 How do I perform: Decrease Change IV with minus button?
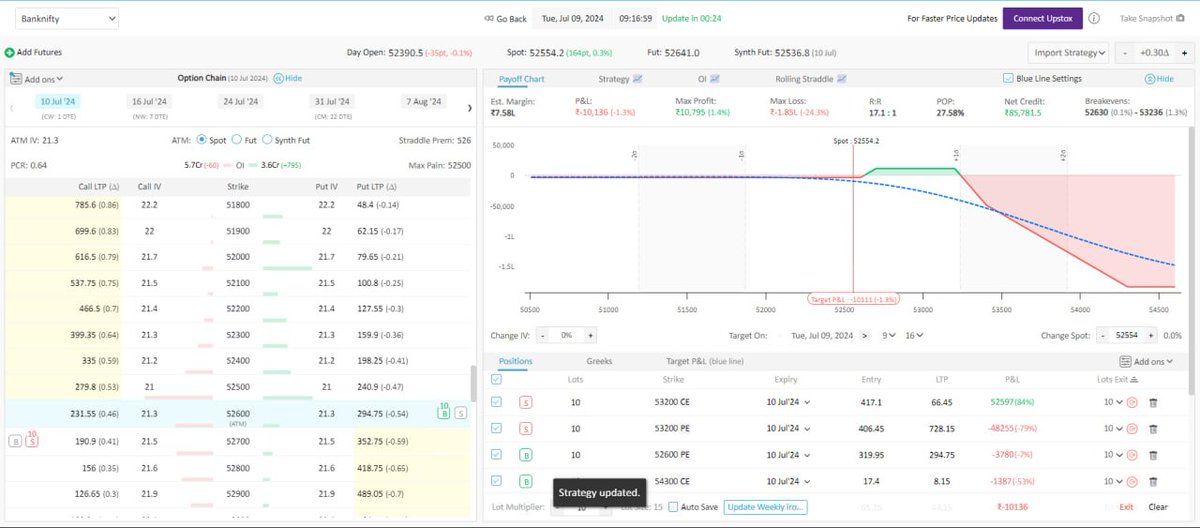point(542,336)
